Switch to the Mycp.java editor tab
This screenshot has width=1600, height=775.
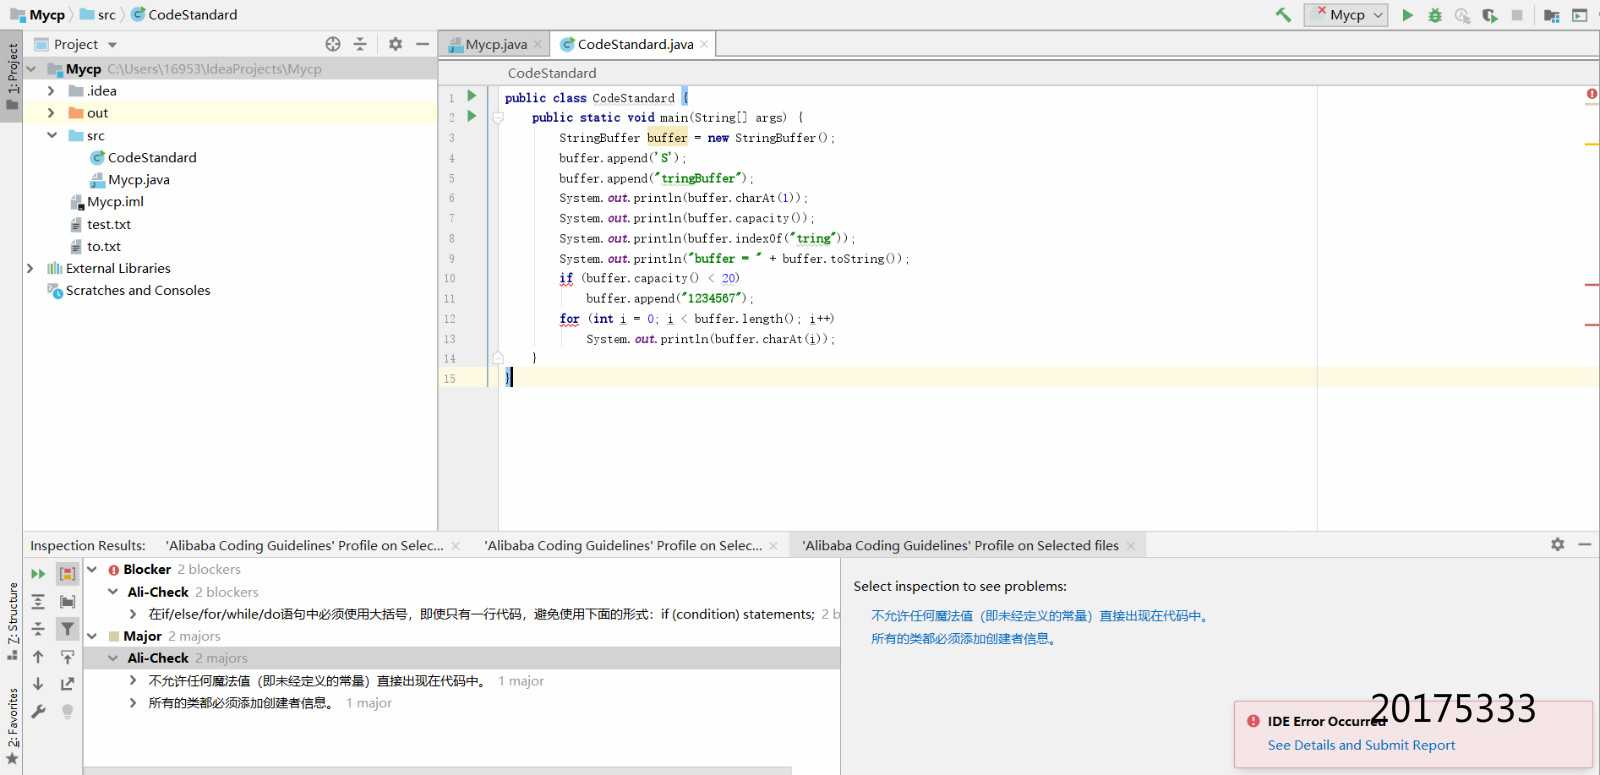pyautogui.click(x=496, y=44)
